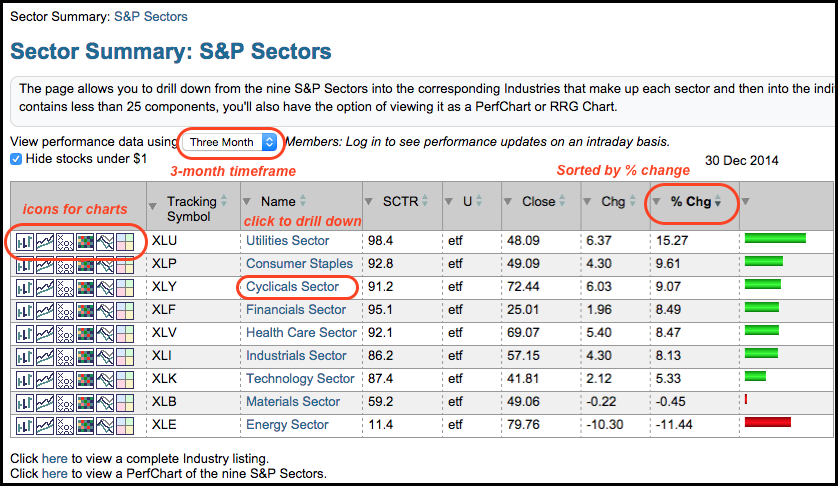Open the Point & Figure icon for XLB
838x486 pixels.
[65, 402]
